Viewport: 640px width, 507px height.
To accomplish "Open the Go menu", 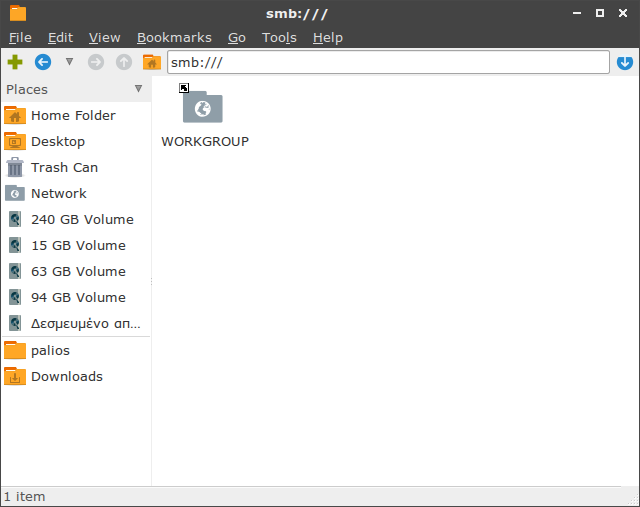I will pos(237,38).
